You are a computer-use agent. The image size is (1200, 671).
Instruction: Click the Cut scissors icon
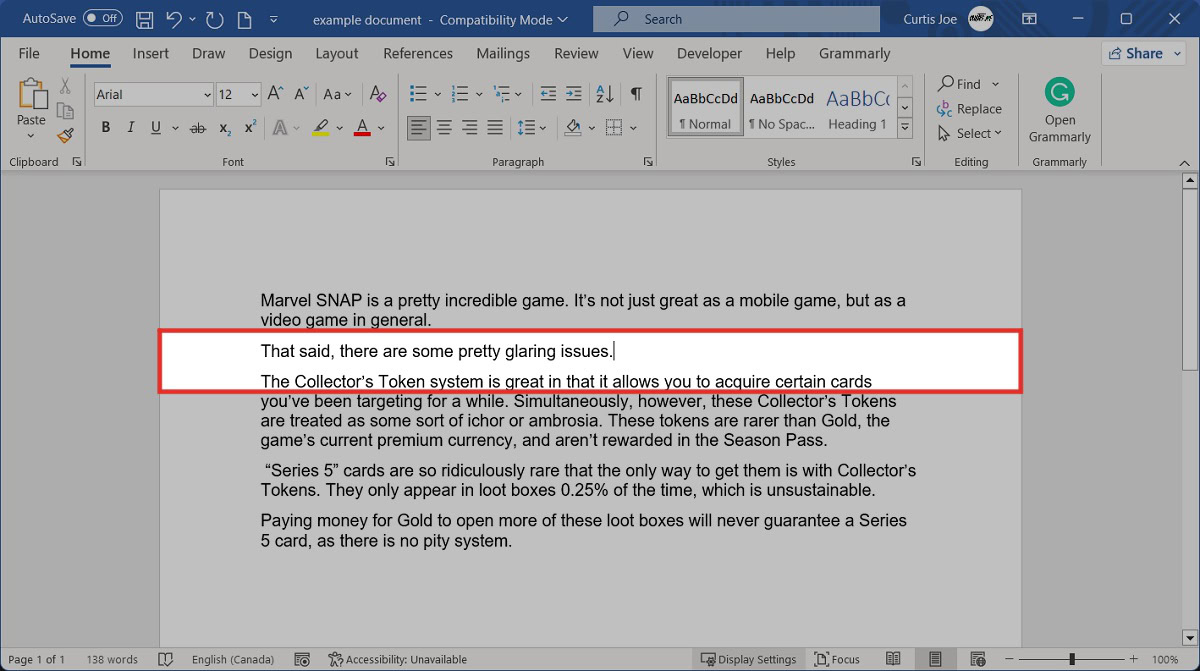[x=65, y=86]
